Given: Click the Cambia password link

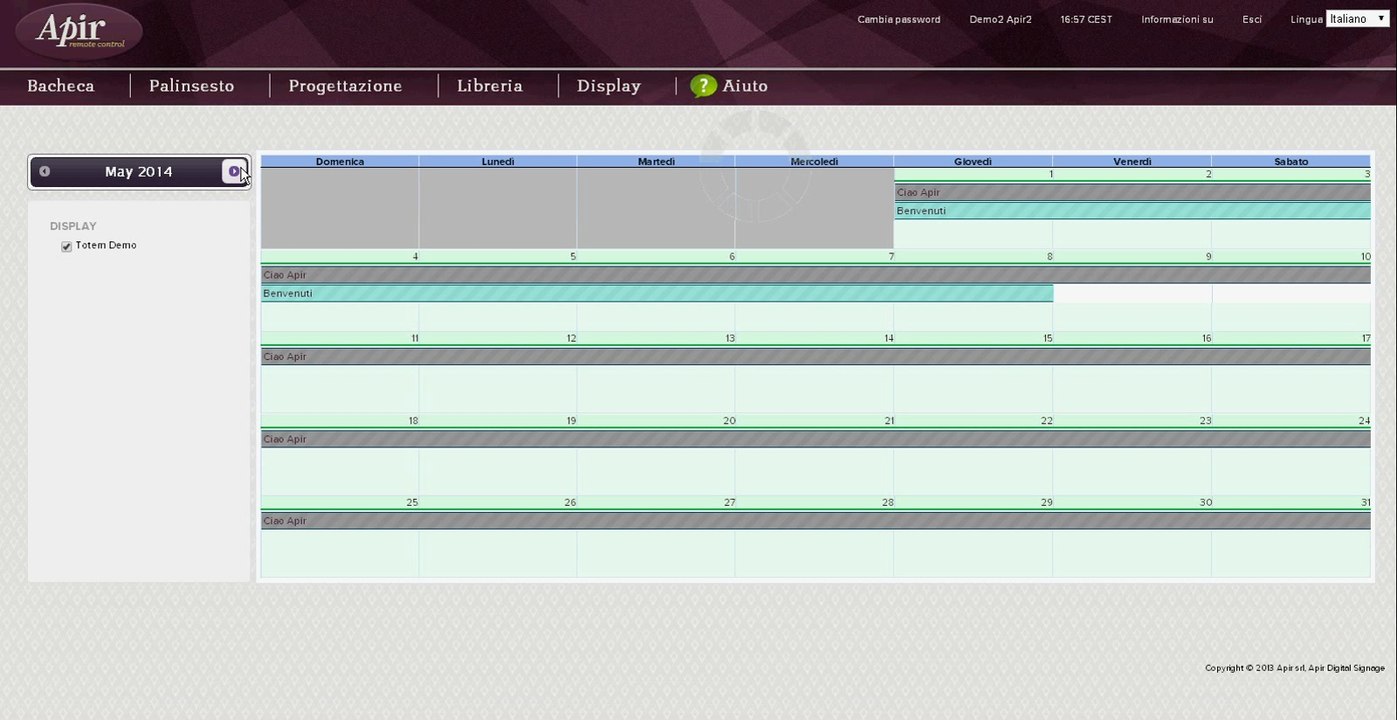Looking at the screenshot, I should [x=899, y=20].
